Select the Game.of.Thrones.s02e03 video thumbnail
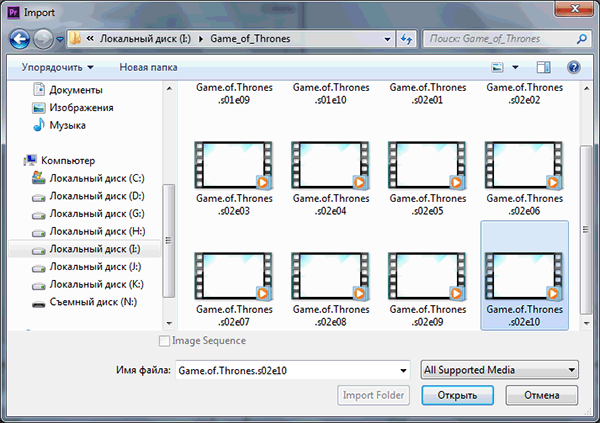 coord(234,165)
